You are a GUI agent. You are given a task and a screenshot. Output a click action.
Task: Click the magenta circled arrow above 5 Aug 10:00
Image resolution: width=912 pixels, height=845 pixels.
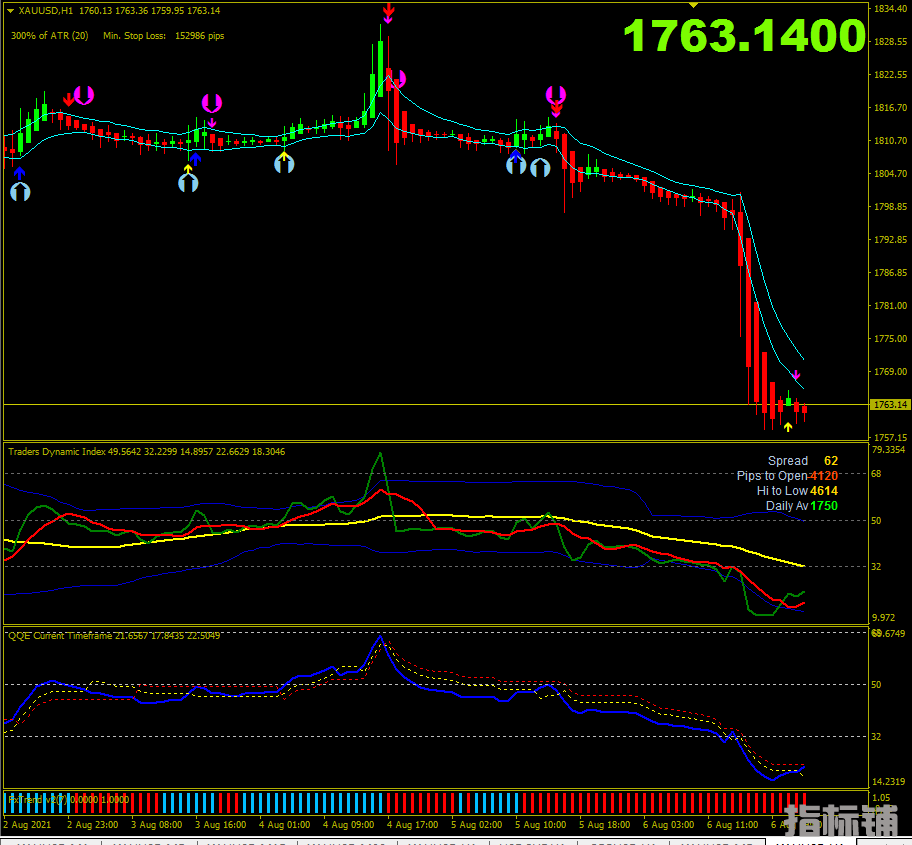[x=556, y=94]
